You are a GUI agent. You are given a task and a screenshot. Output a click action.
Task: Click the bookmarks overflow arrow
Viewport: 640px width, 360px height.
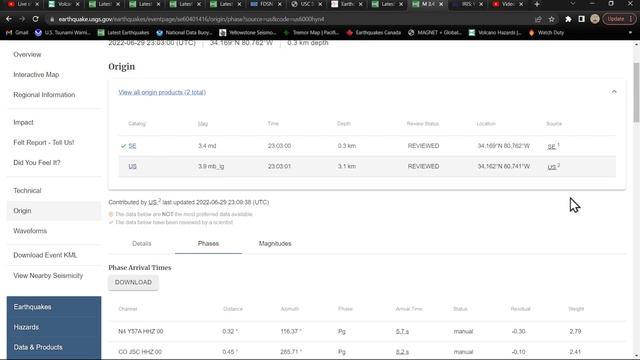(630, 33)
